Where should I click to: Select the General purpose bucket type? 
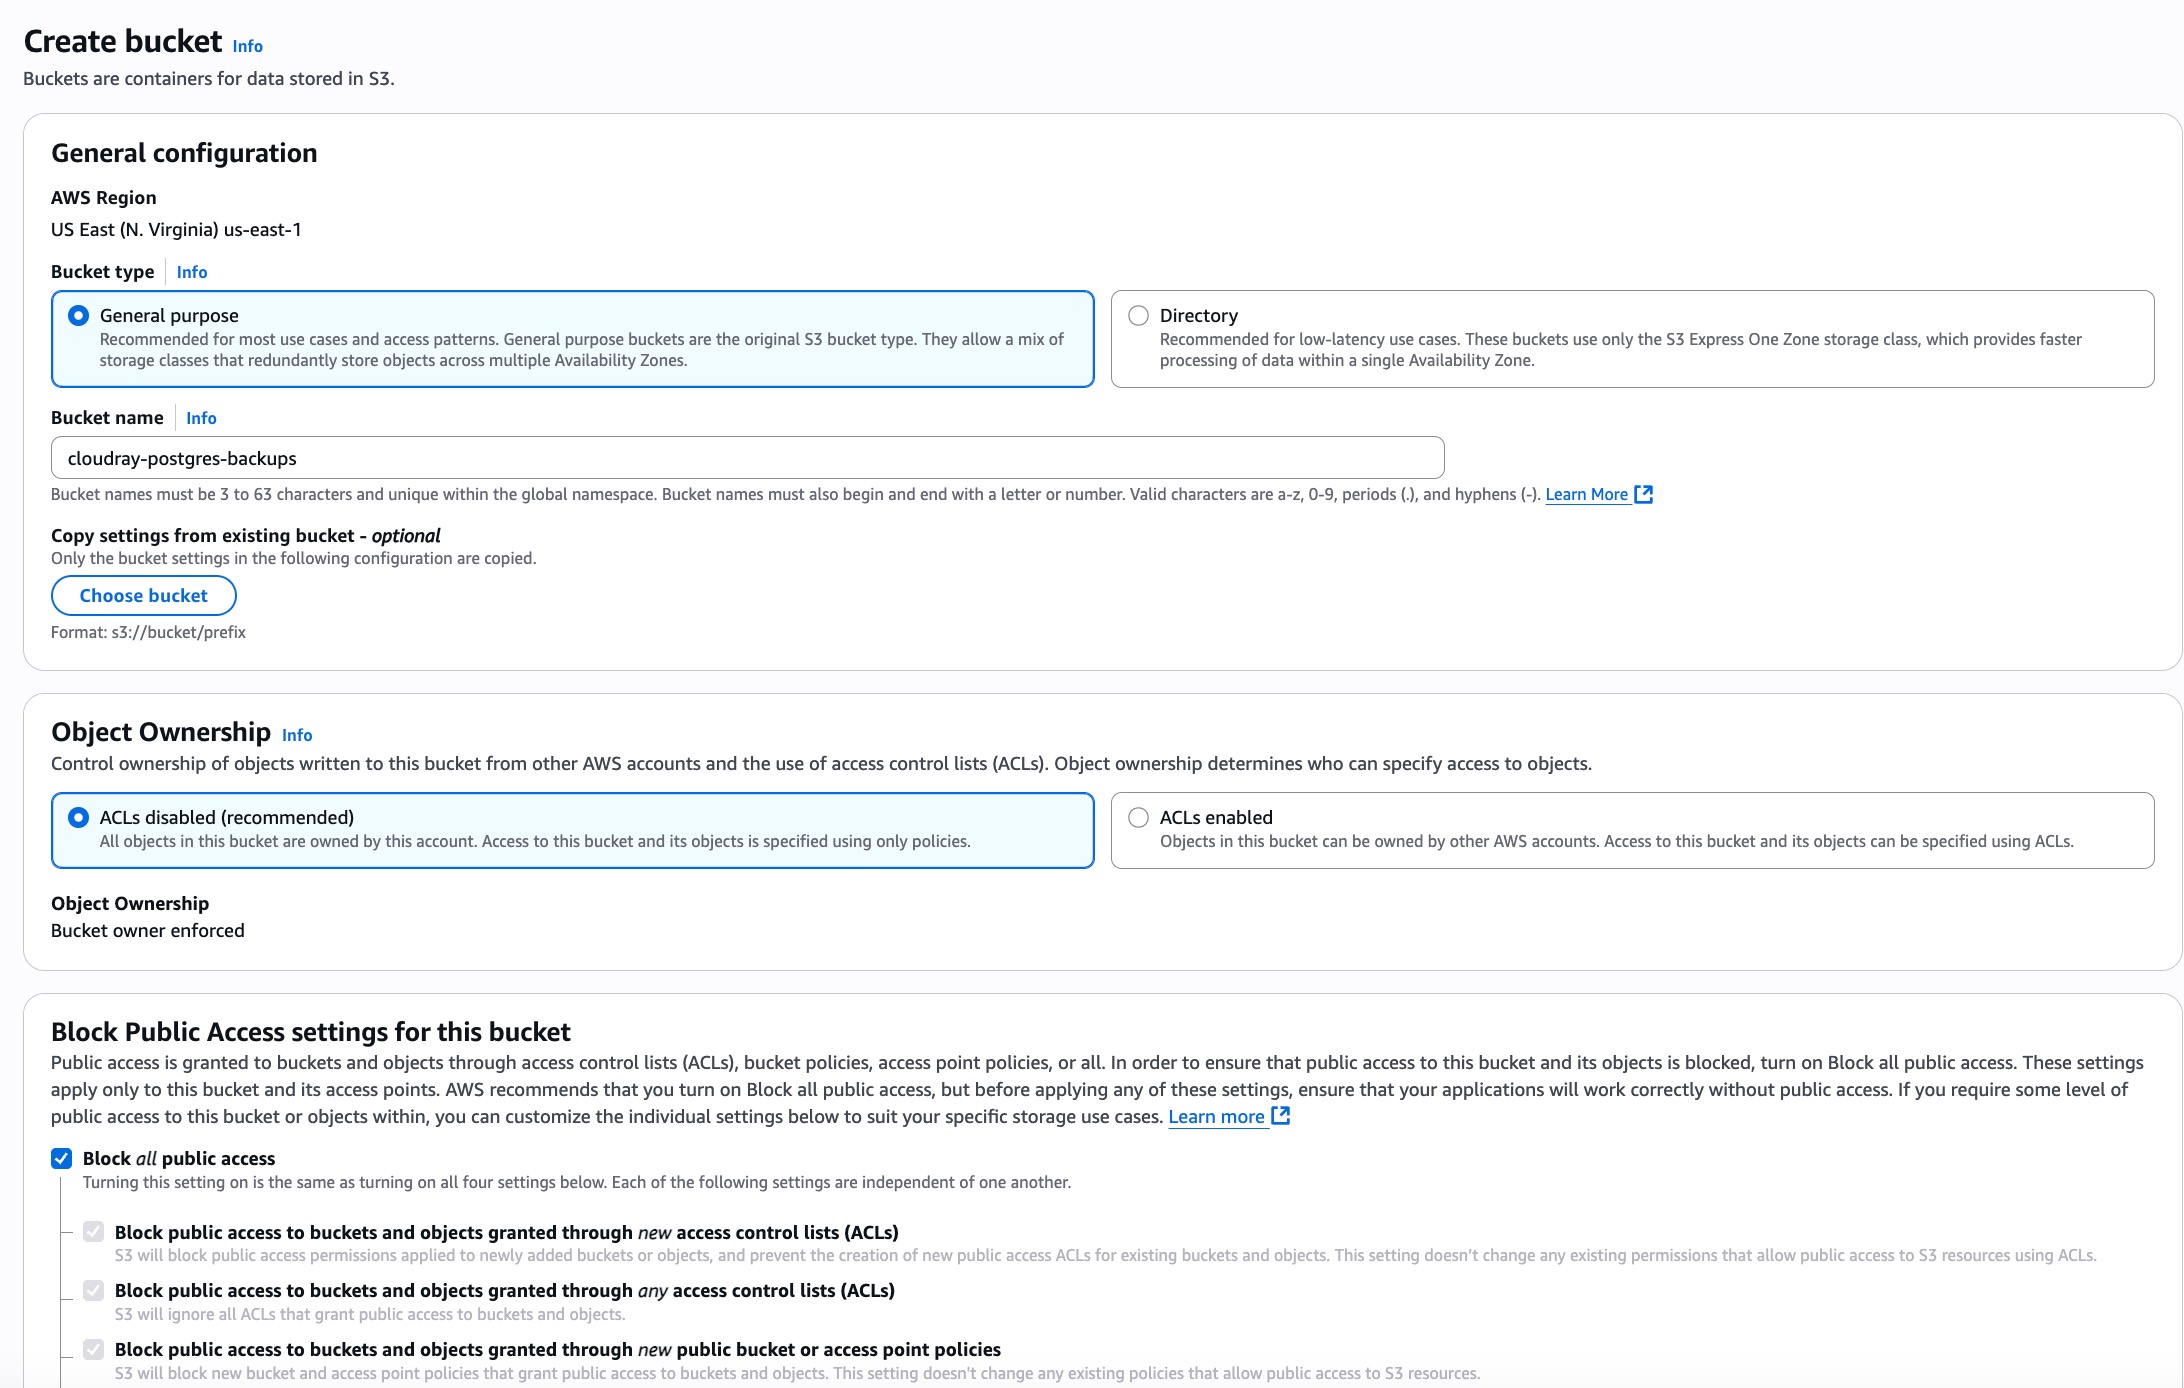(76, 315)
